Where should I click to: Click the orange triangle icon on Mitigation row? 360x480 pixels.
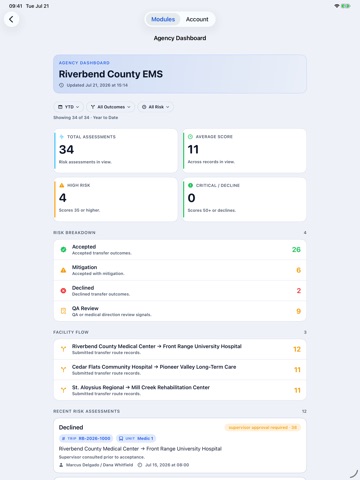63,270
